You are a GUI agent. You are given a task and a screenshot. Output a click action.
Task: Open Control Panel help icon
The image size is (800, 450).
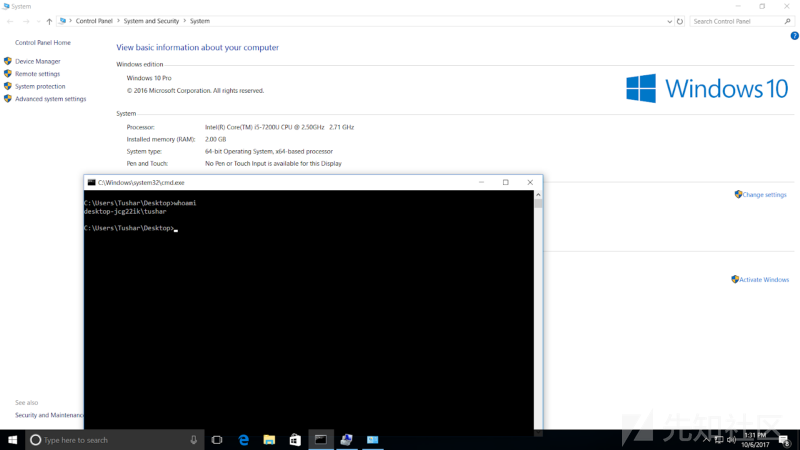pos(794,36)
